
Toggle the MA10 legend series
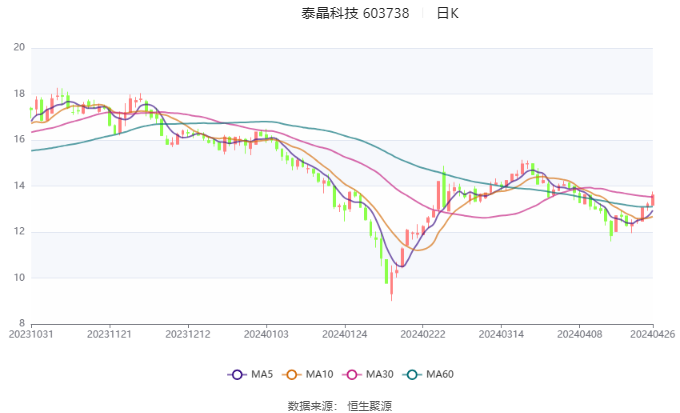coord(307,374)
